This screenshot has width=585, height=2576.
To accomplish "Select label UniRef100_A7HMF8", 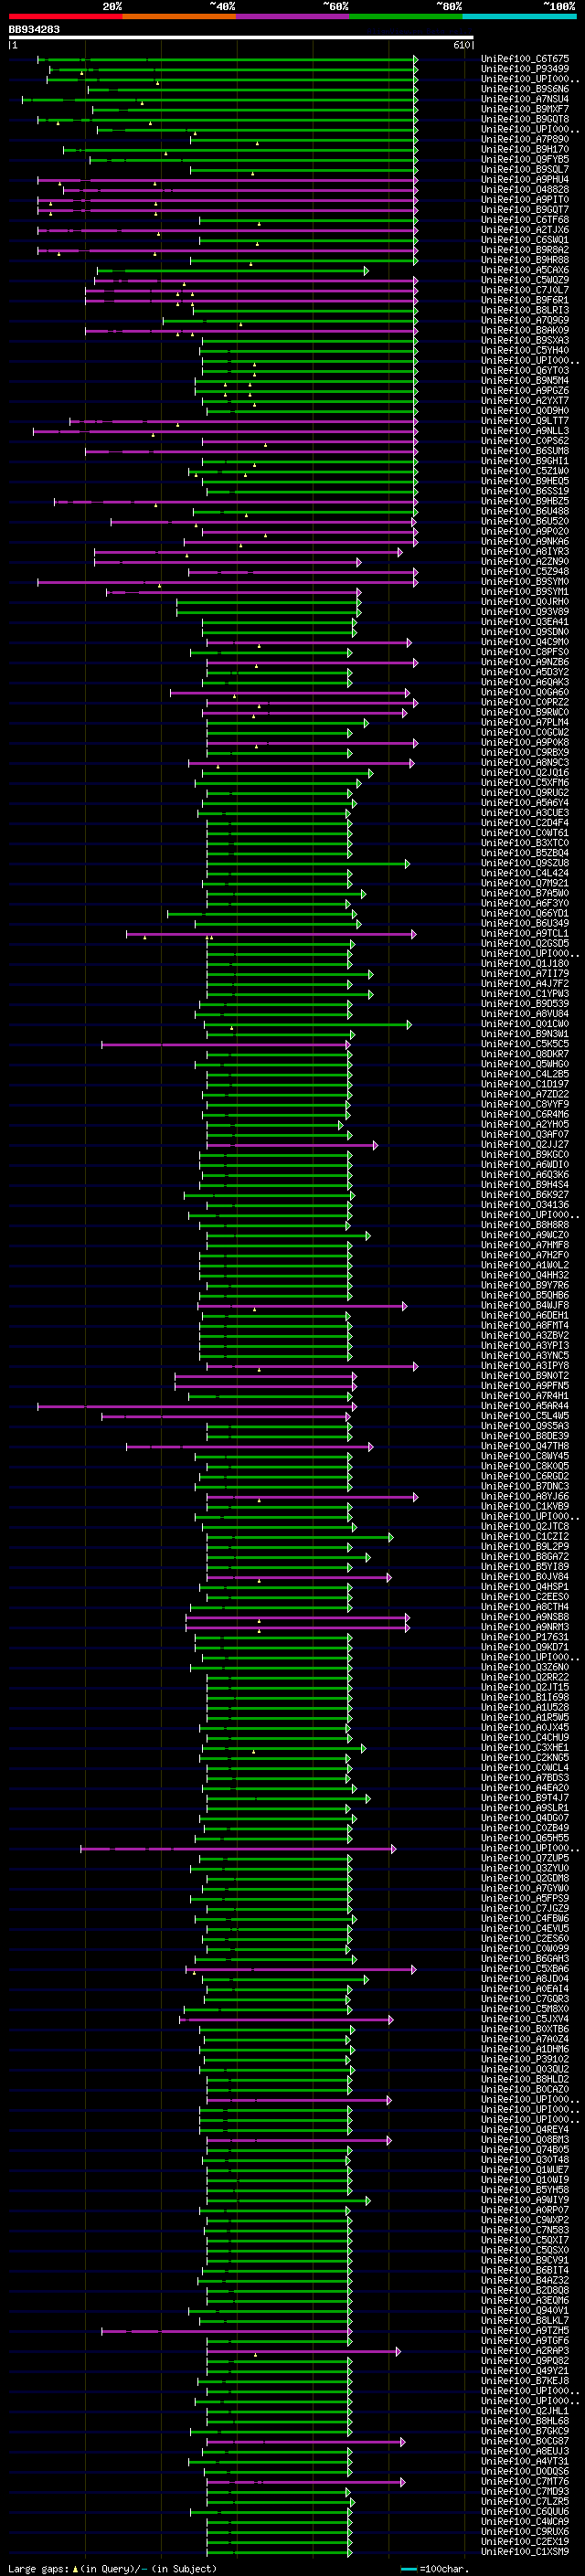I will [x=525, y=1244].
